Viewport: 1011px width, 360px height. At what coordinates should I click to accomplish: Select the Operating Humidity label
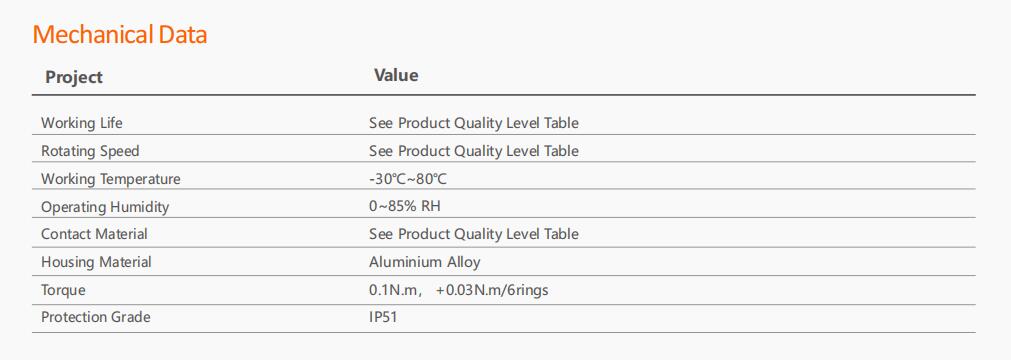(x=105, y=207)
